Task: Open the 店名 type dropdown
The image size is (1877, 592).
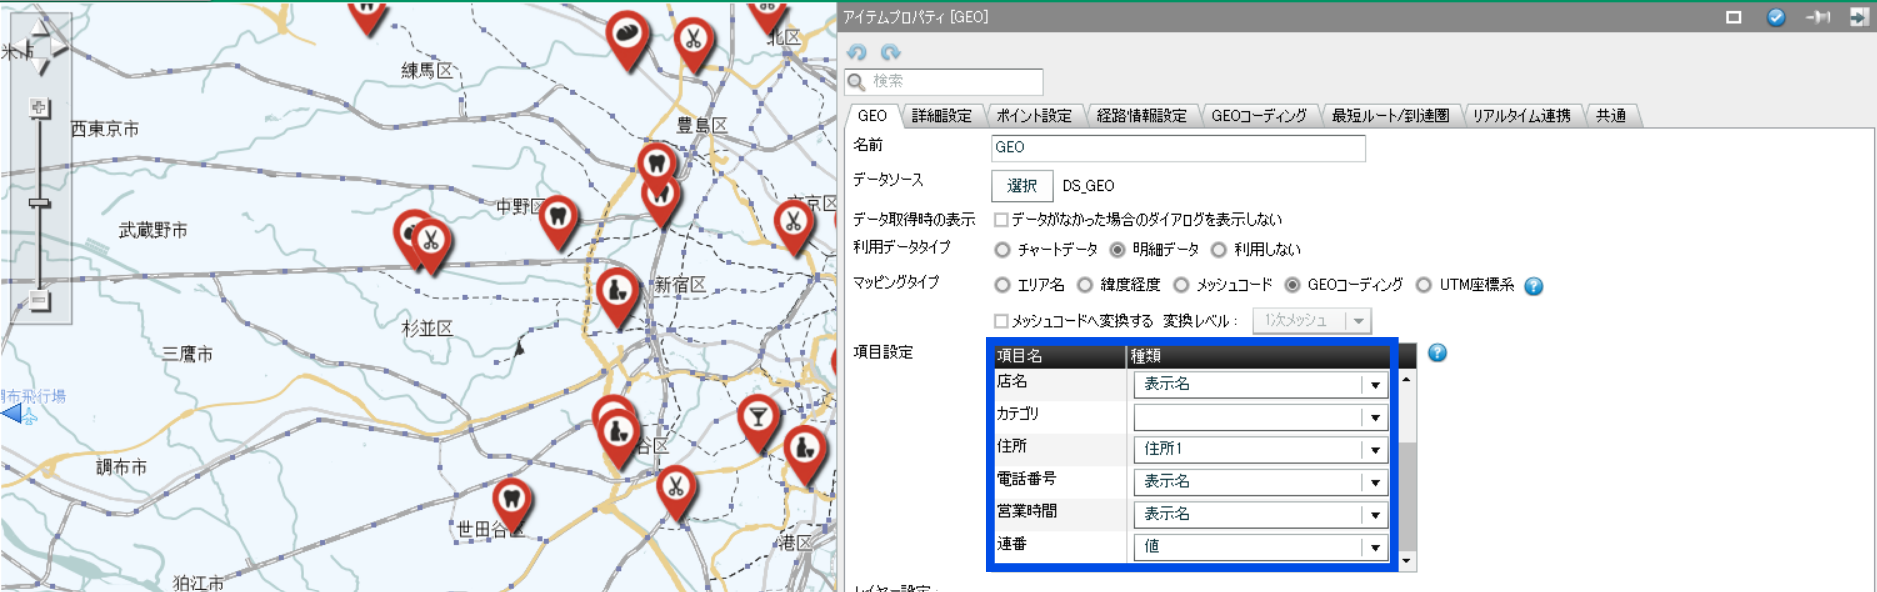Action: [x=1375, y=385]
